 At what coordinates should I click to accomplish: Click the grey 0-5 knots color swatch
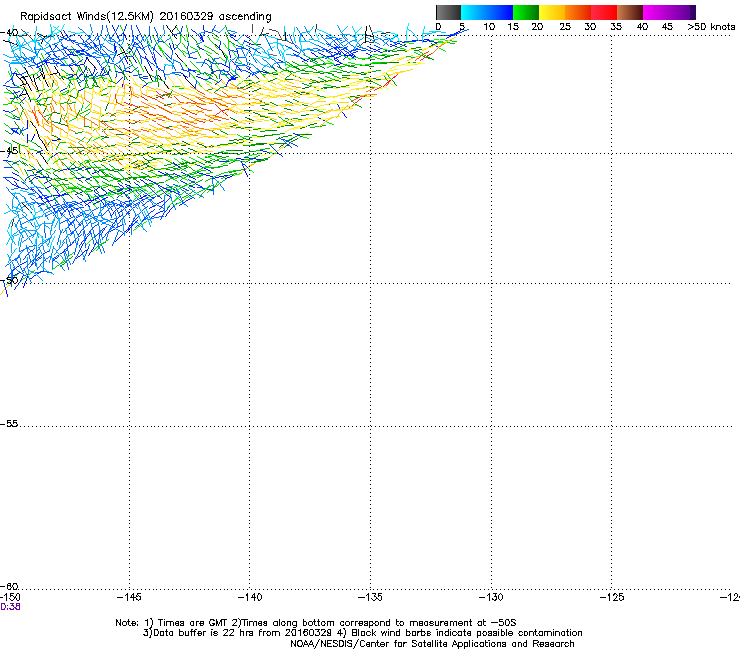[x=448, y=12]
